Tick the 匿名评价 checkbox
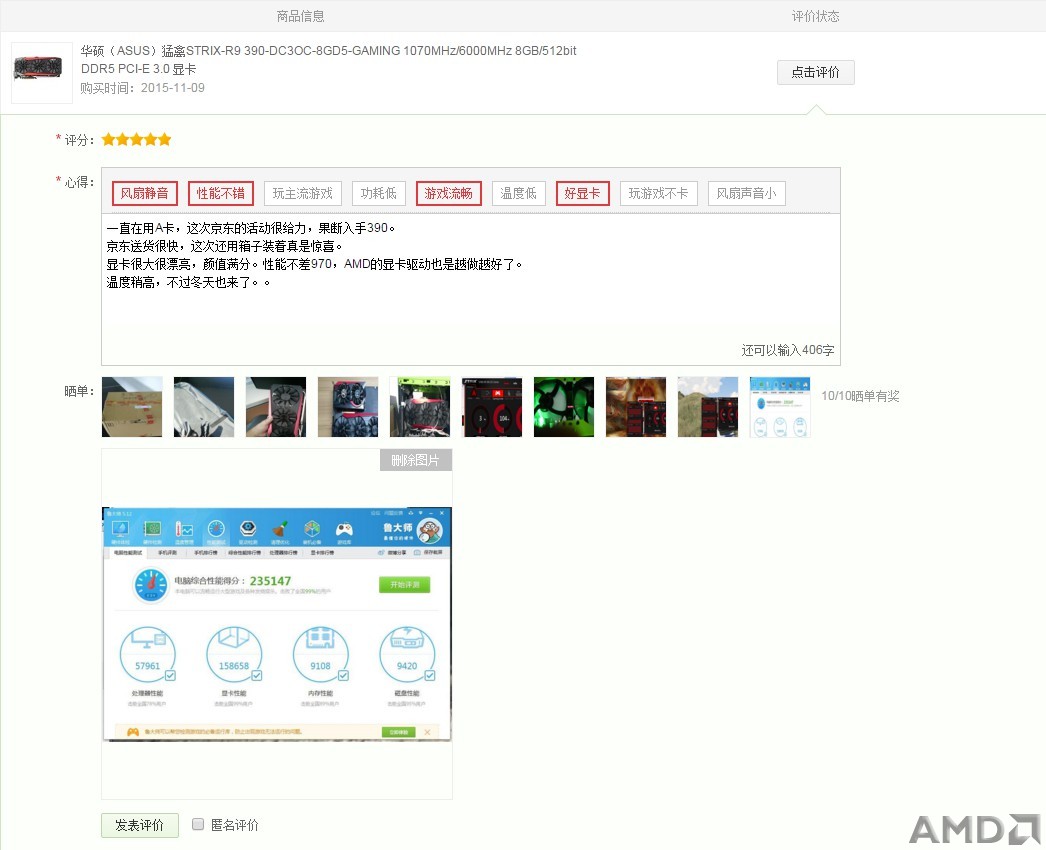The width and height of the screenshot is (1046, 850). tap(197, 824)
